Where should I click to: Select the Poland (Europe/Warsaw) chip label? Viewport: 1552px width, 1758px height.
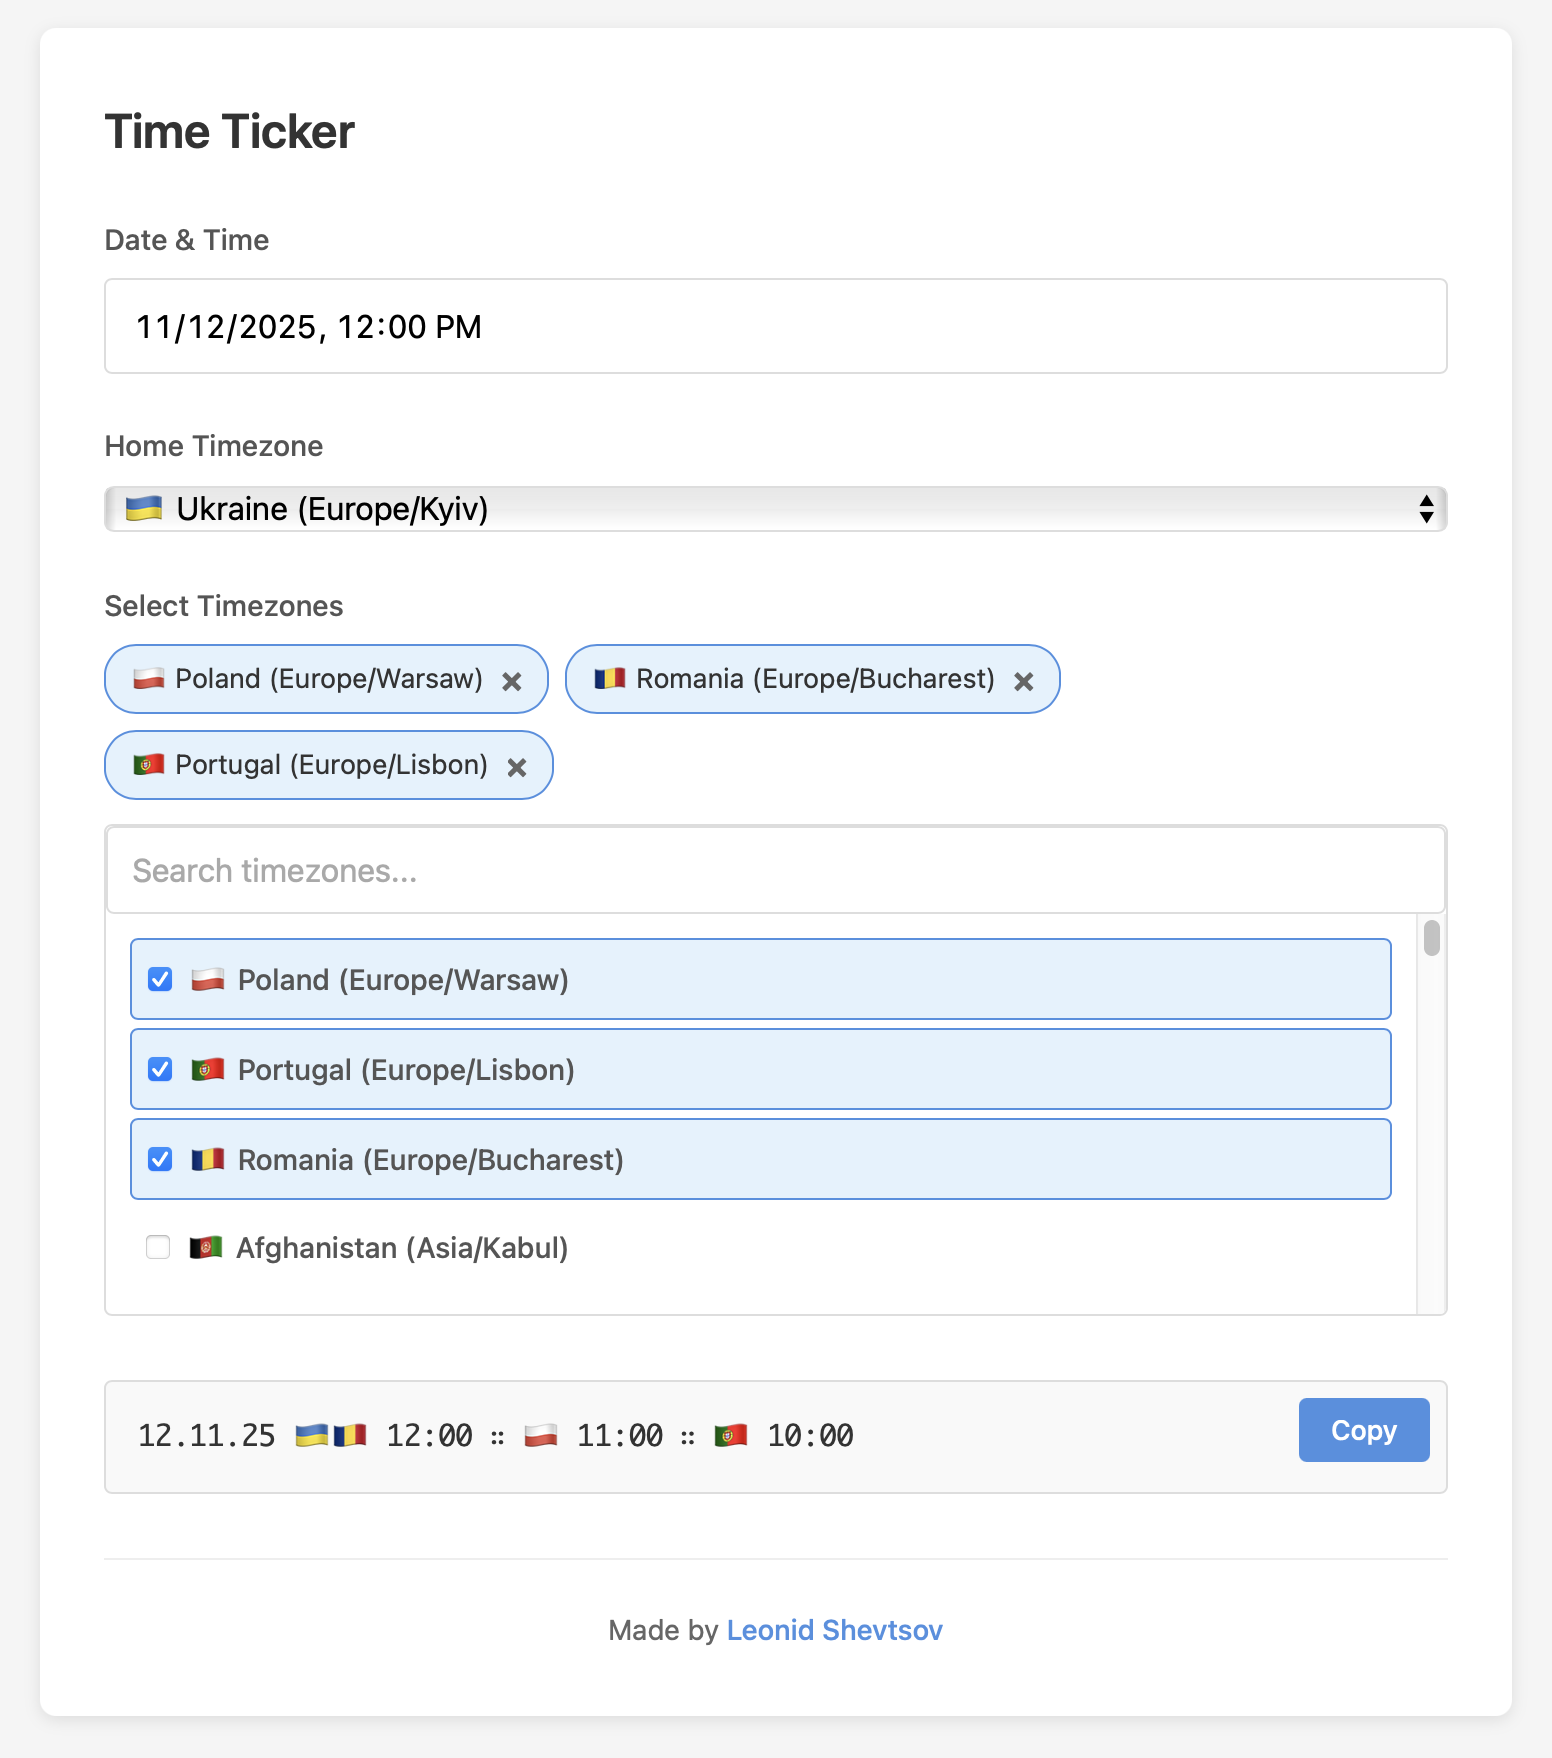(x=328, y=679)
